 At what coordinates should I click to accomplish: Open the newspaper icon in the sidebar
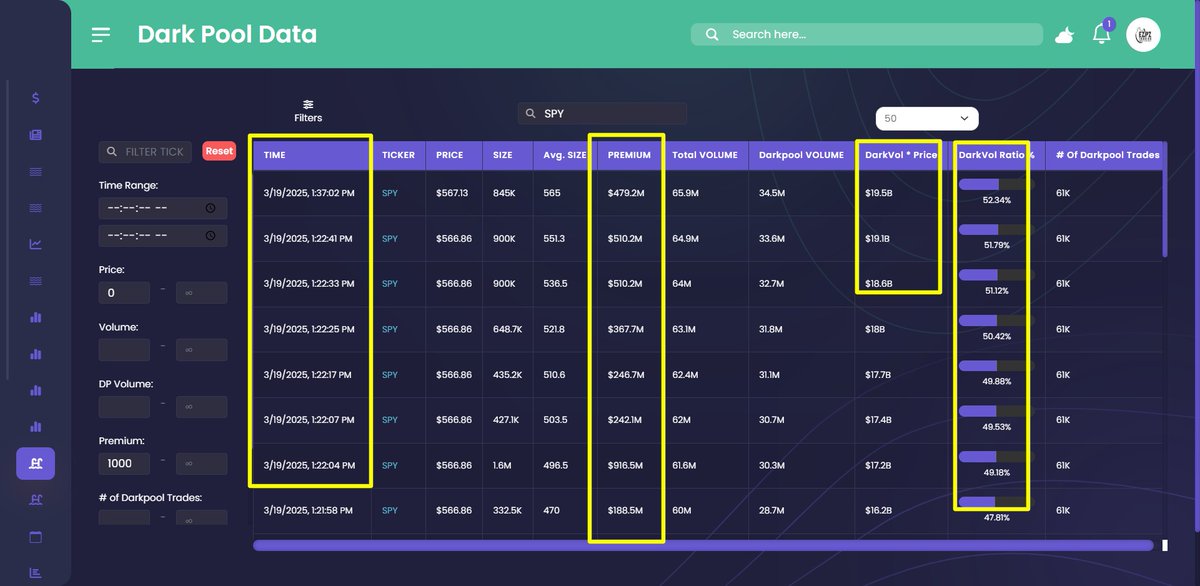36,135
